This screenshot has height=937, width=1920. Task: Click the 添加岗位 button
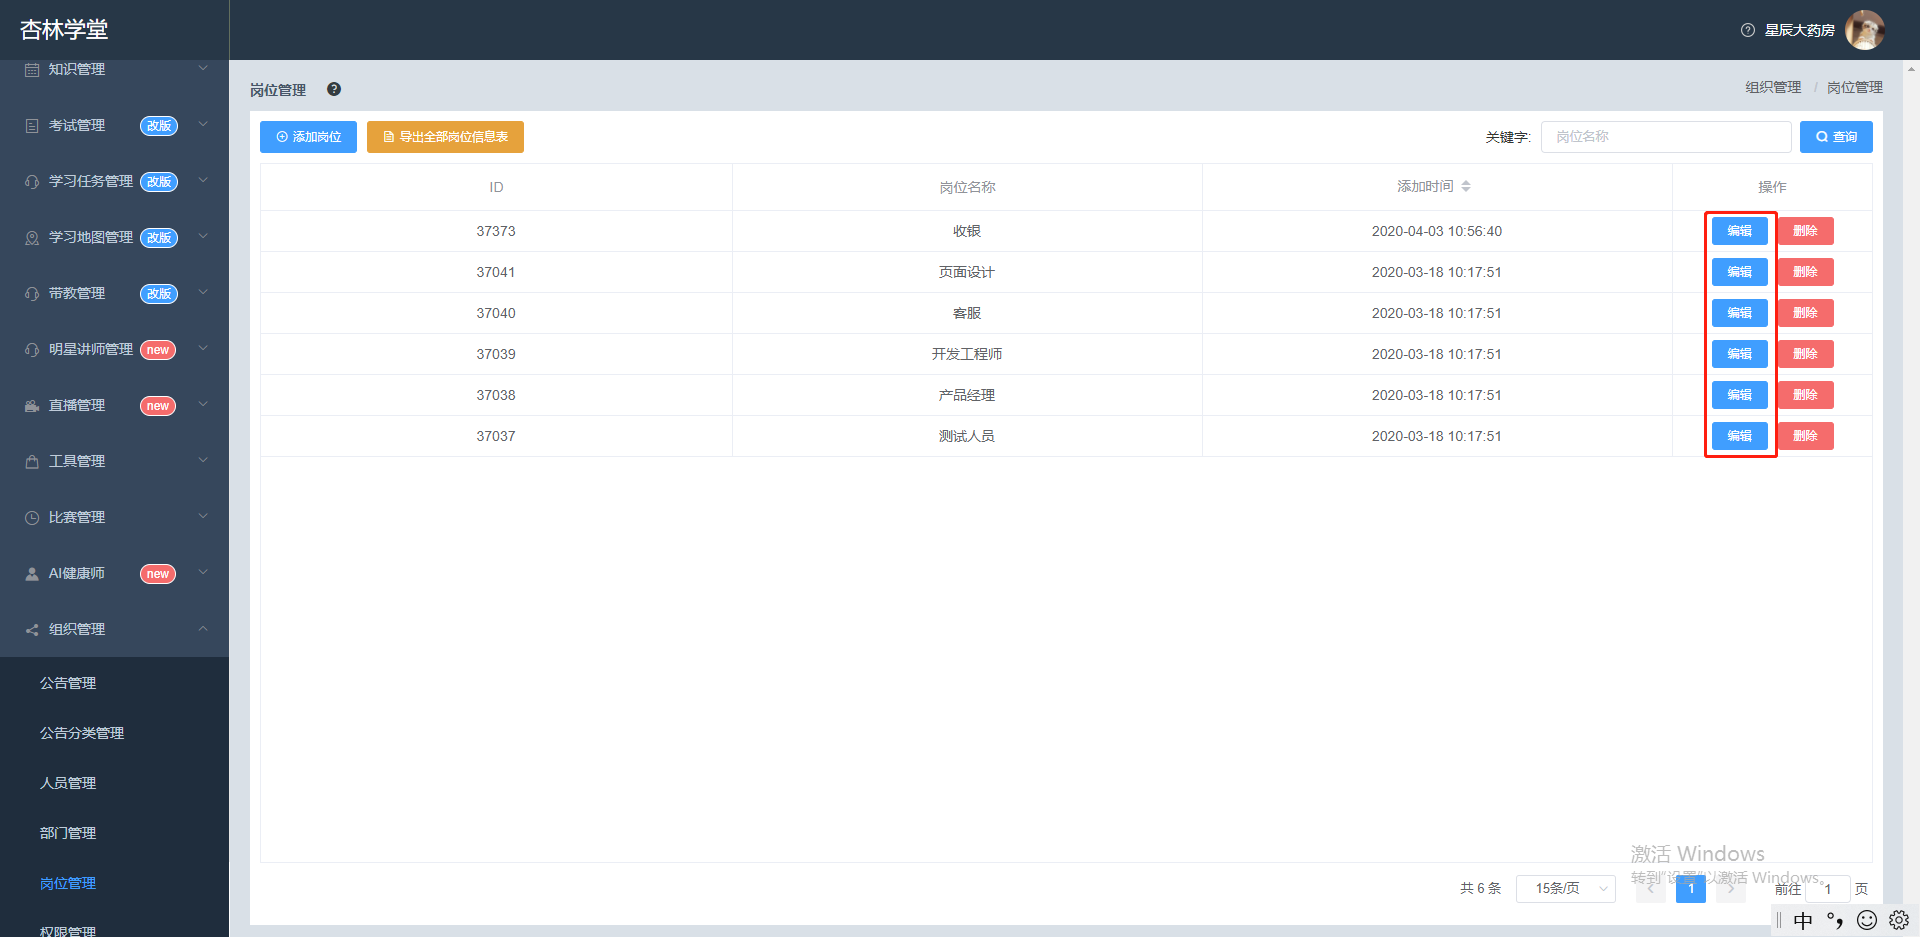[308, 137]
